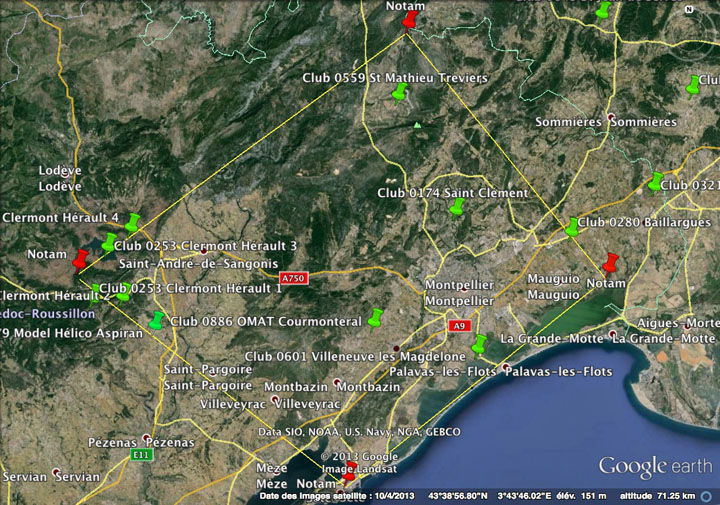
Task: Click the Palavas-les-Flots place marker dot
Action: click(507, 371)
